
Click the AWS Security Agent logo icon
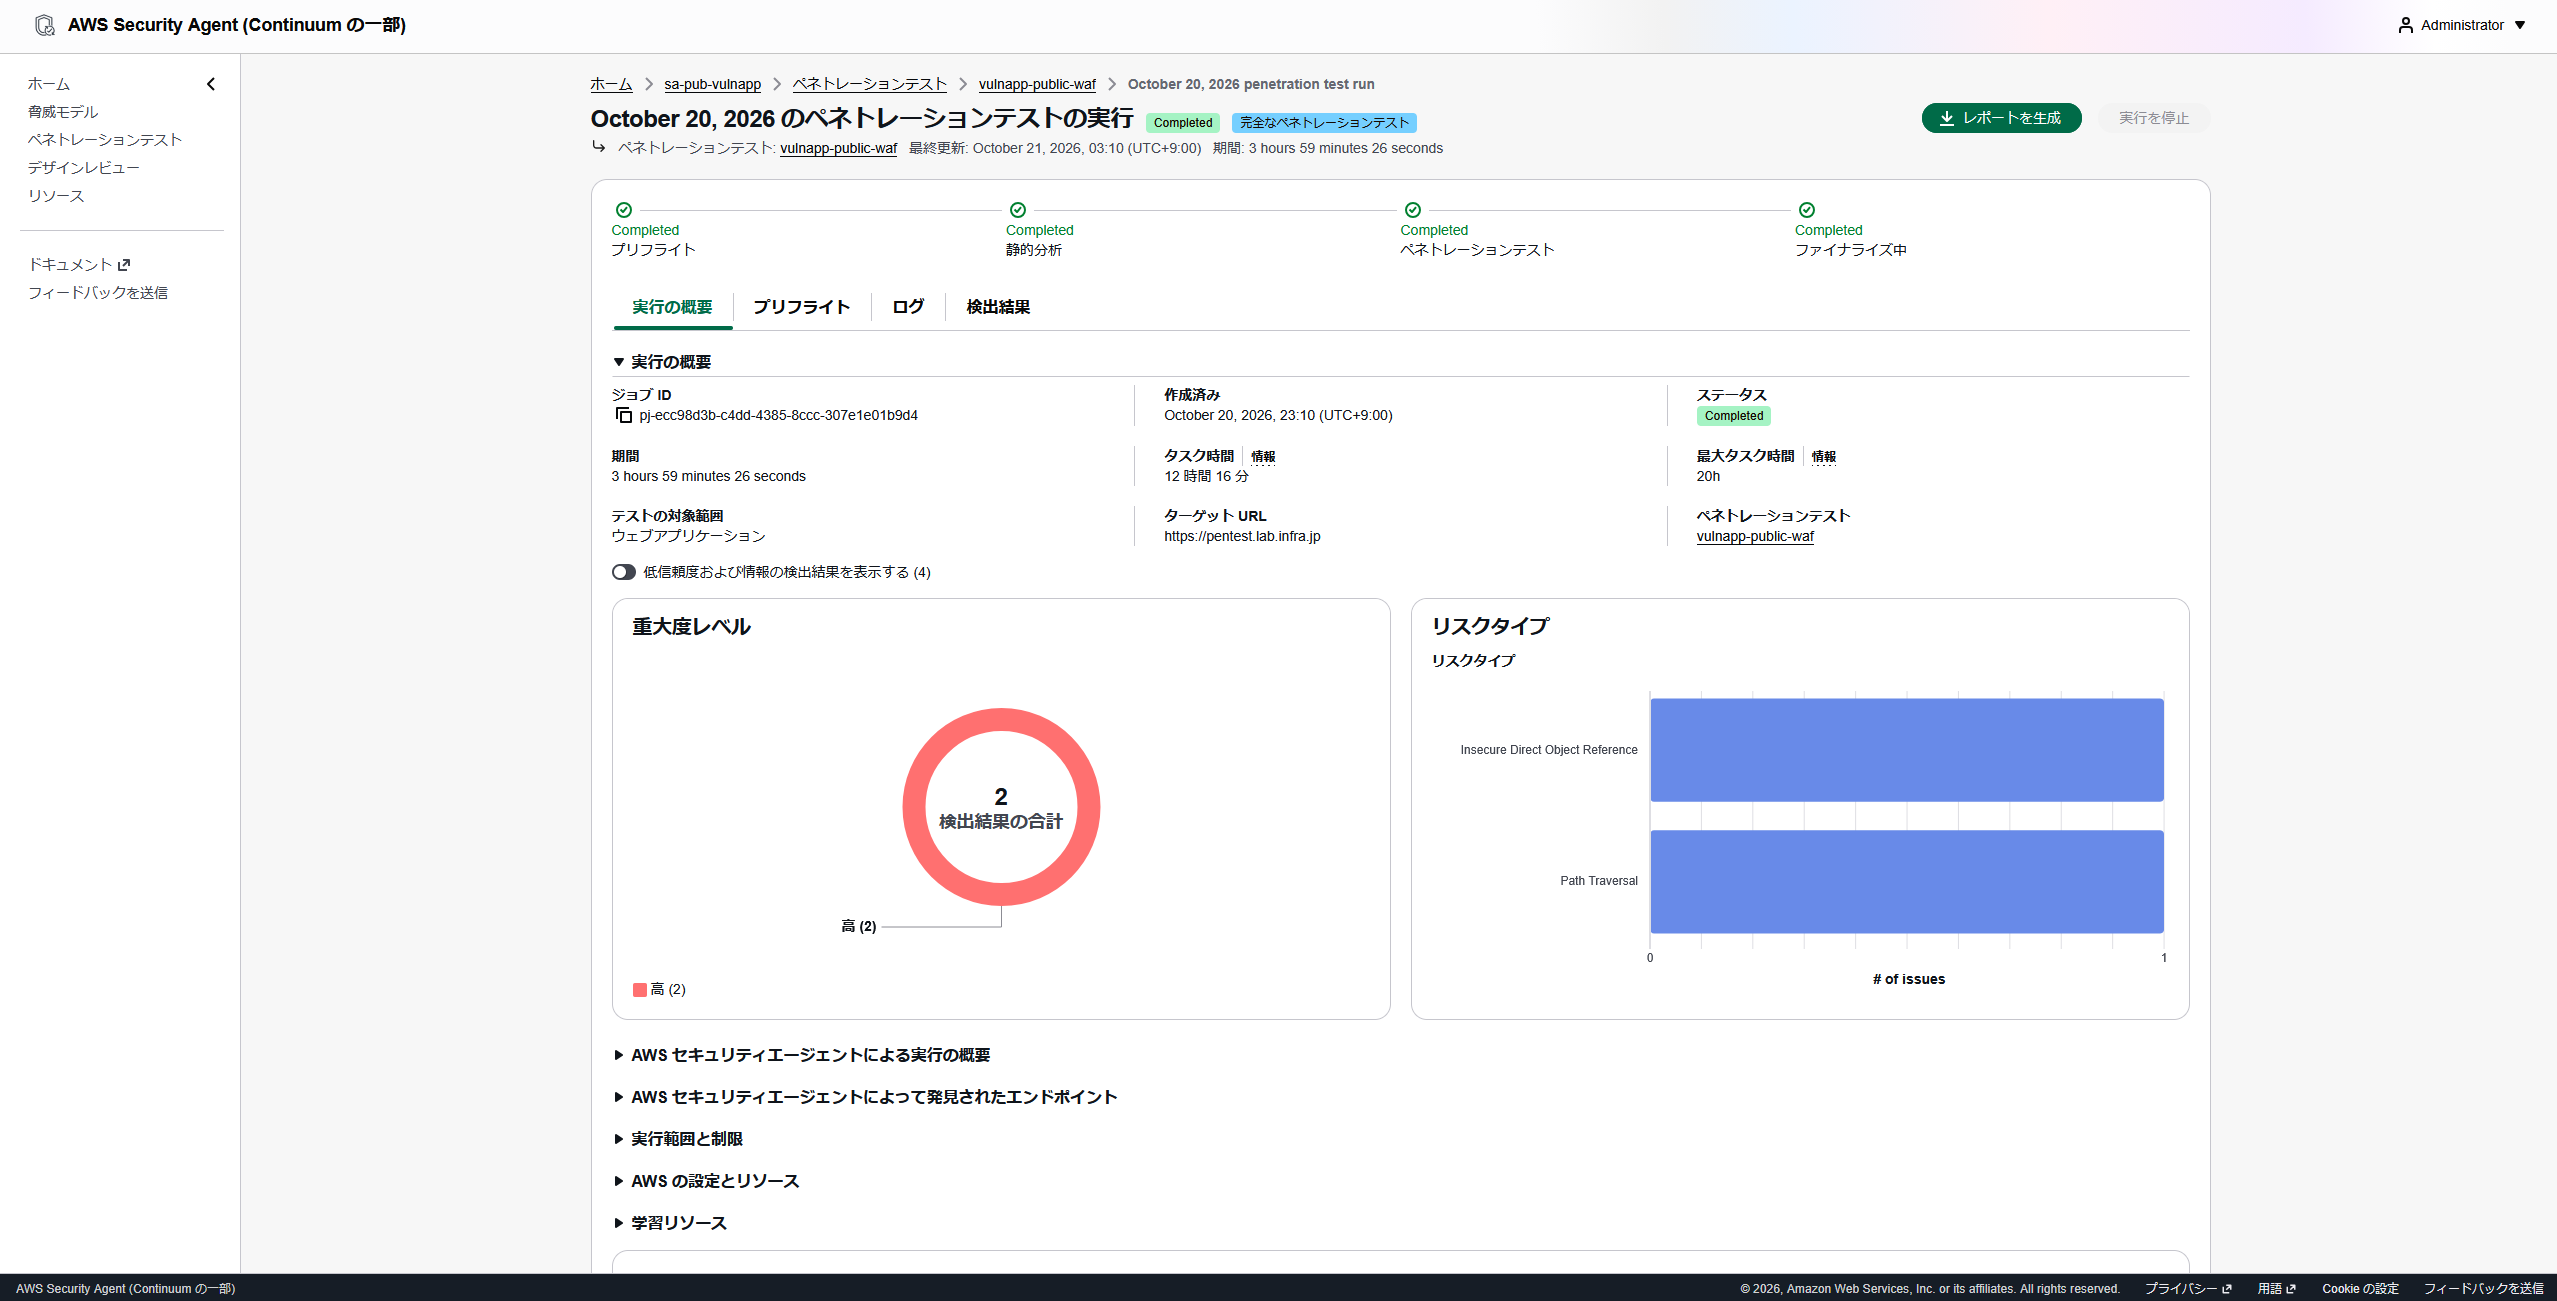[45, 25]
